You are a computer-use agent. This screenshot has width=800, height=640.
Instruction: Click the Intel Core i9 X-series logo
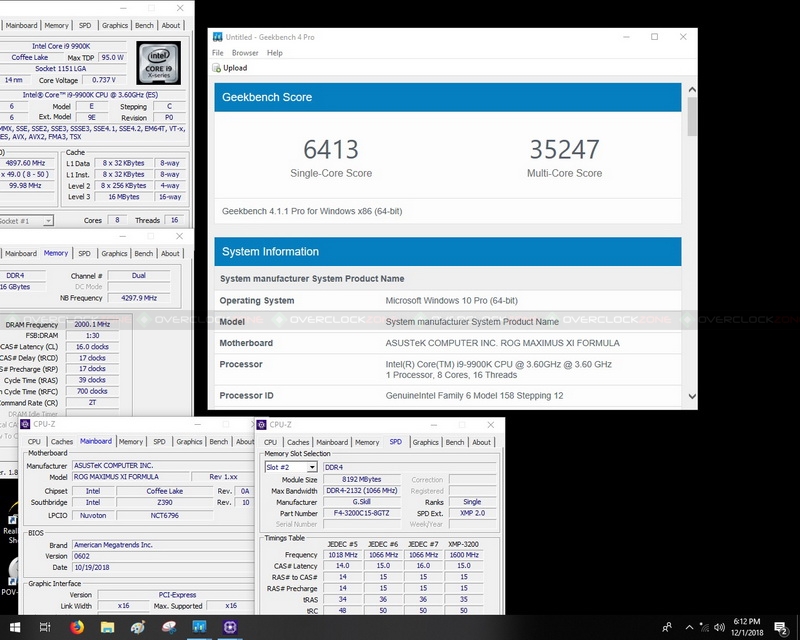point(159,63)
